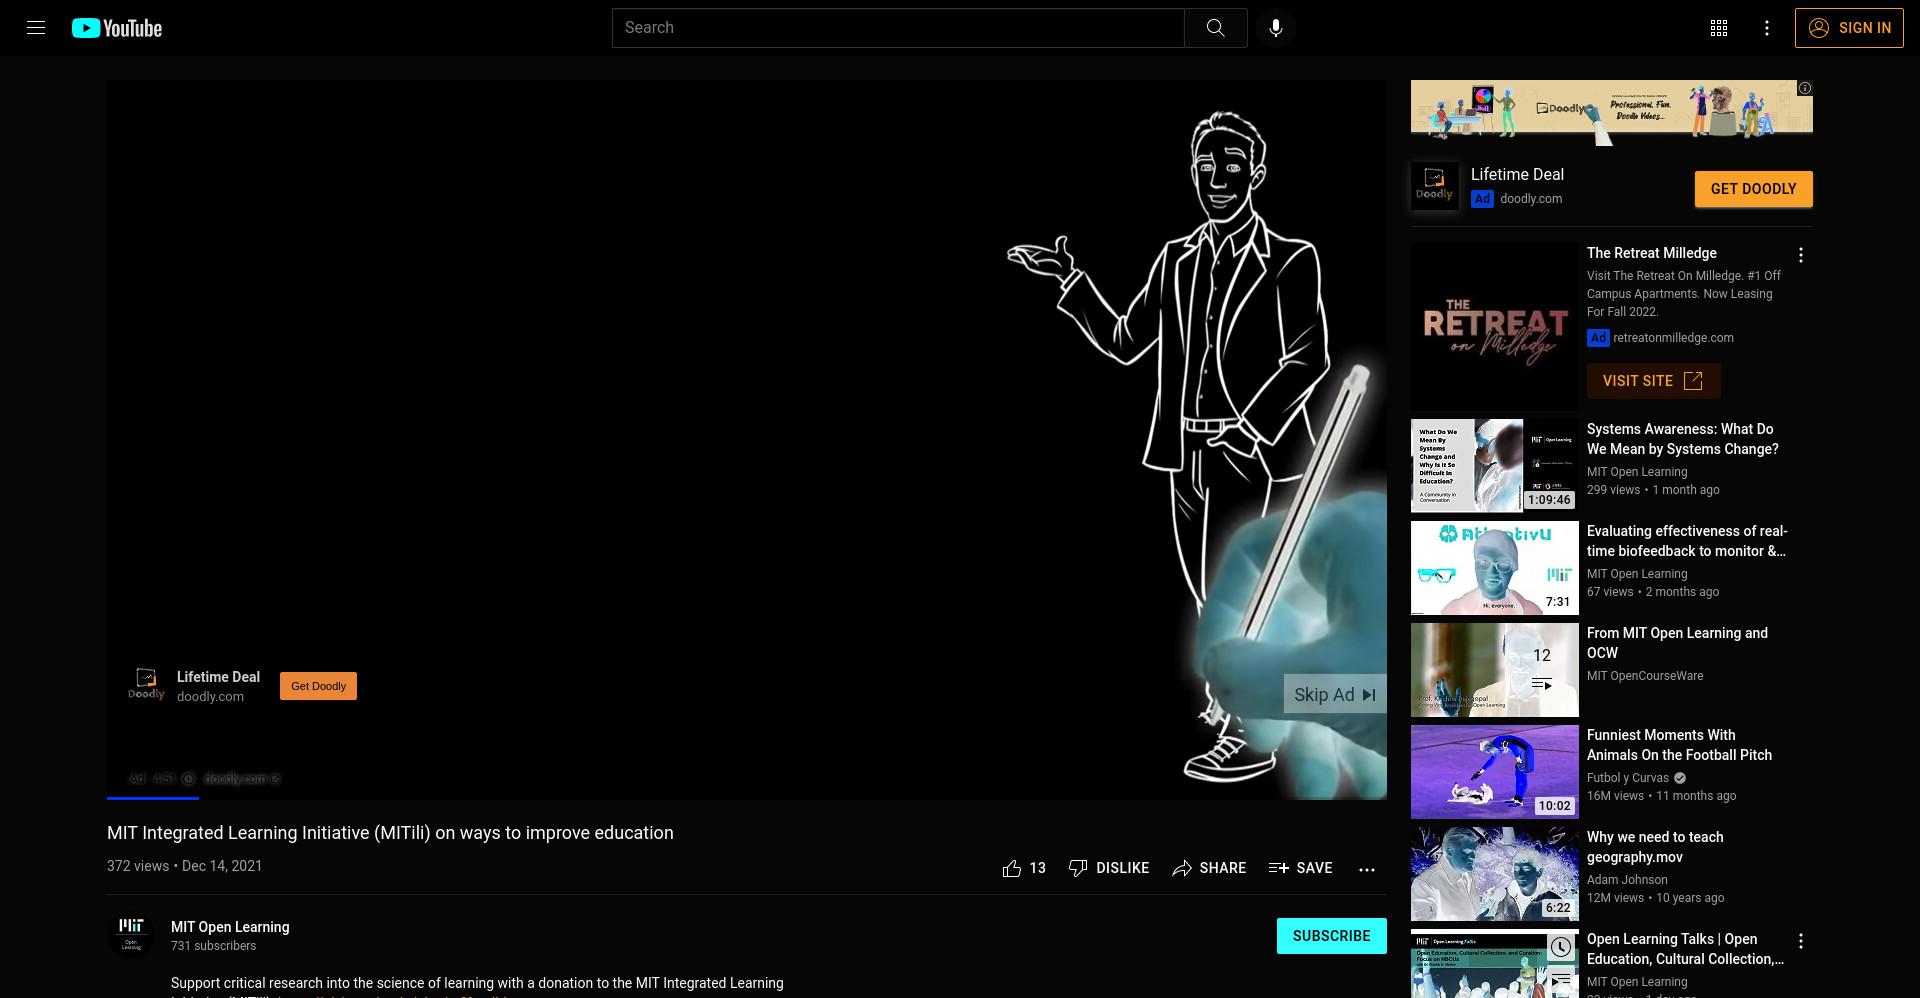Open 'From MIT Open Learning and OCW' title
Screen dimensions: 1920x998
[x=1678, y=643]
